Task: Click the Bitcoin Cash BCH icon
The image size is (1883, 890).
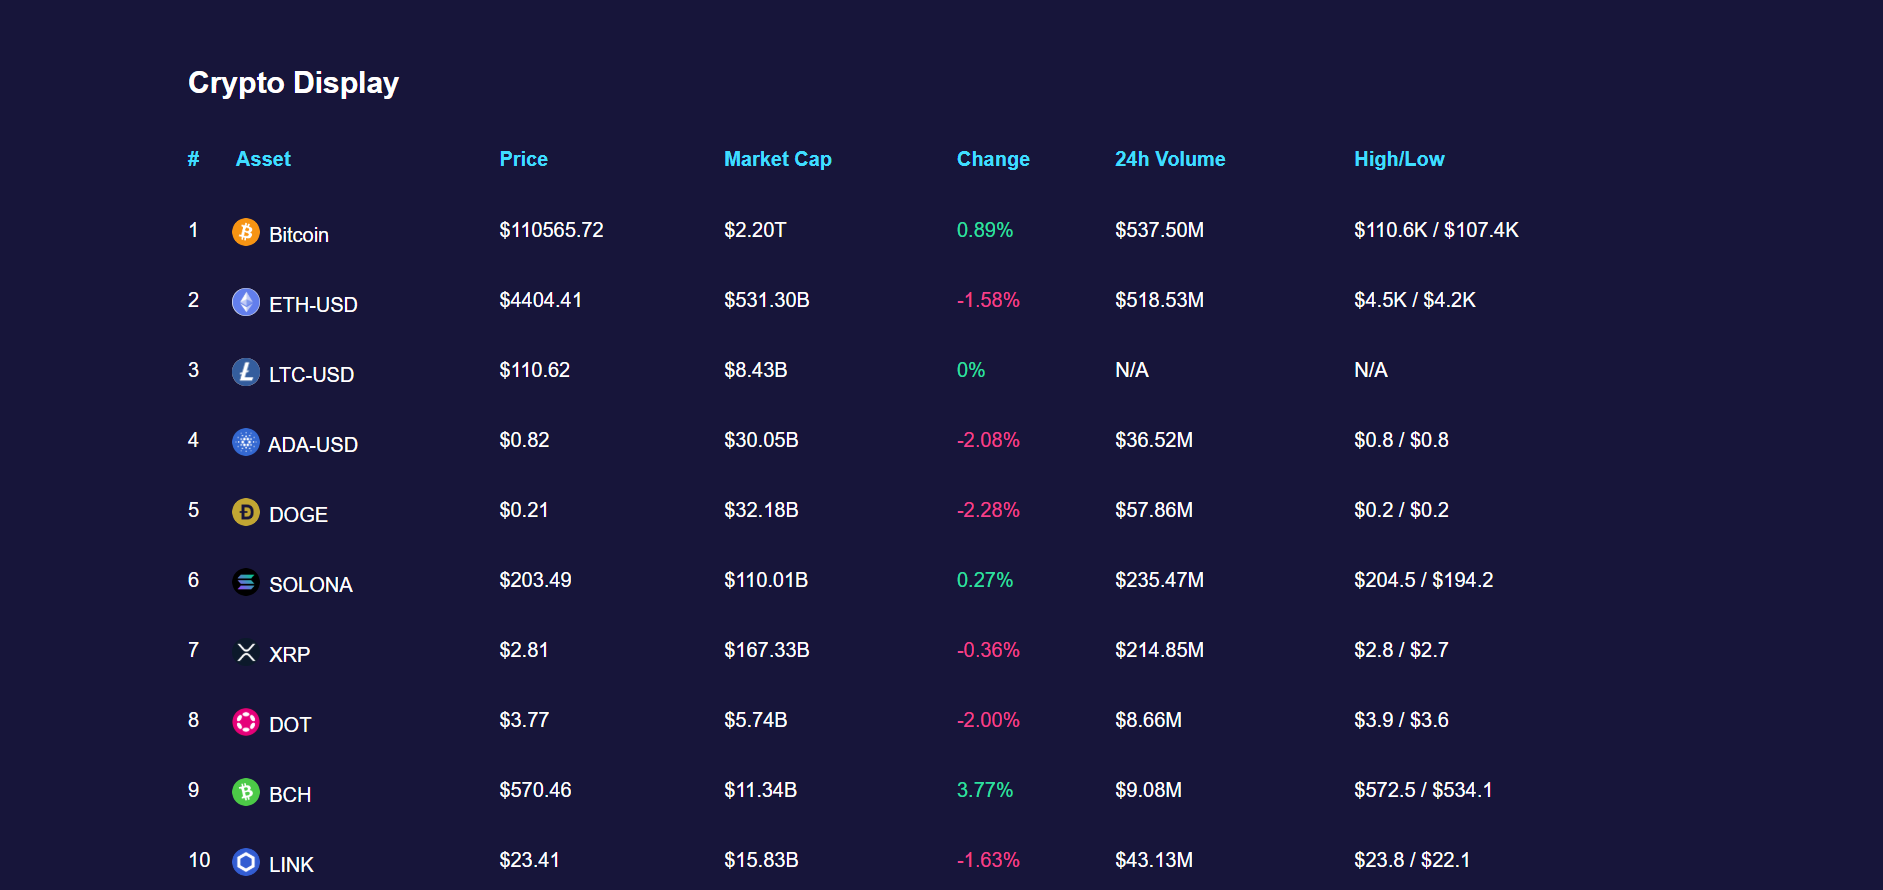Action: [246, 792]
